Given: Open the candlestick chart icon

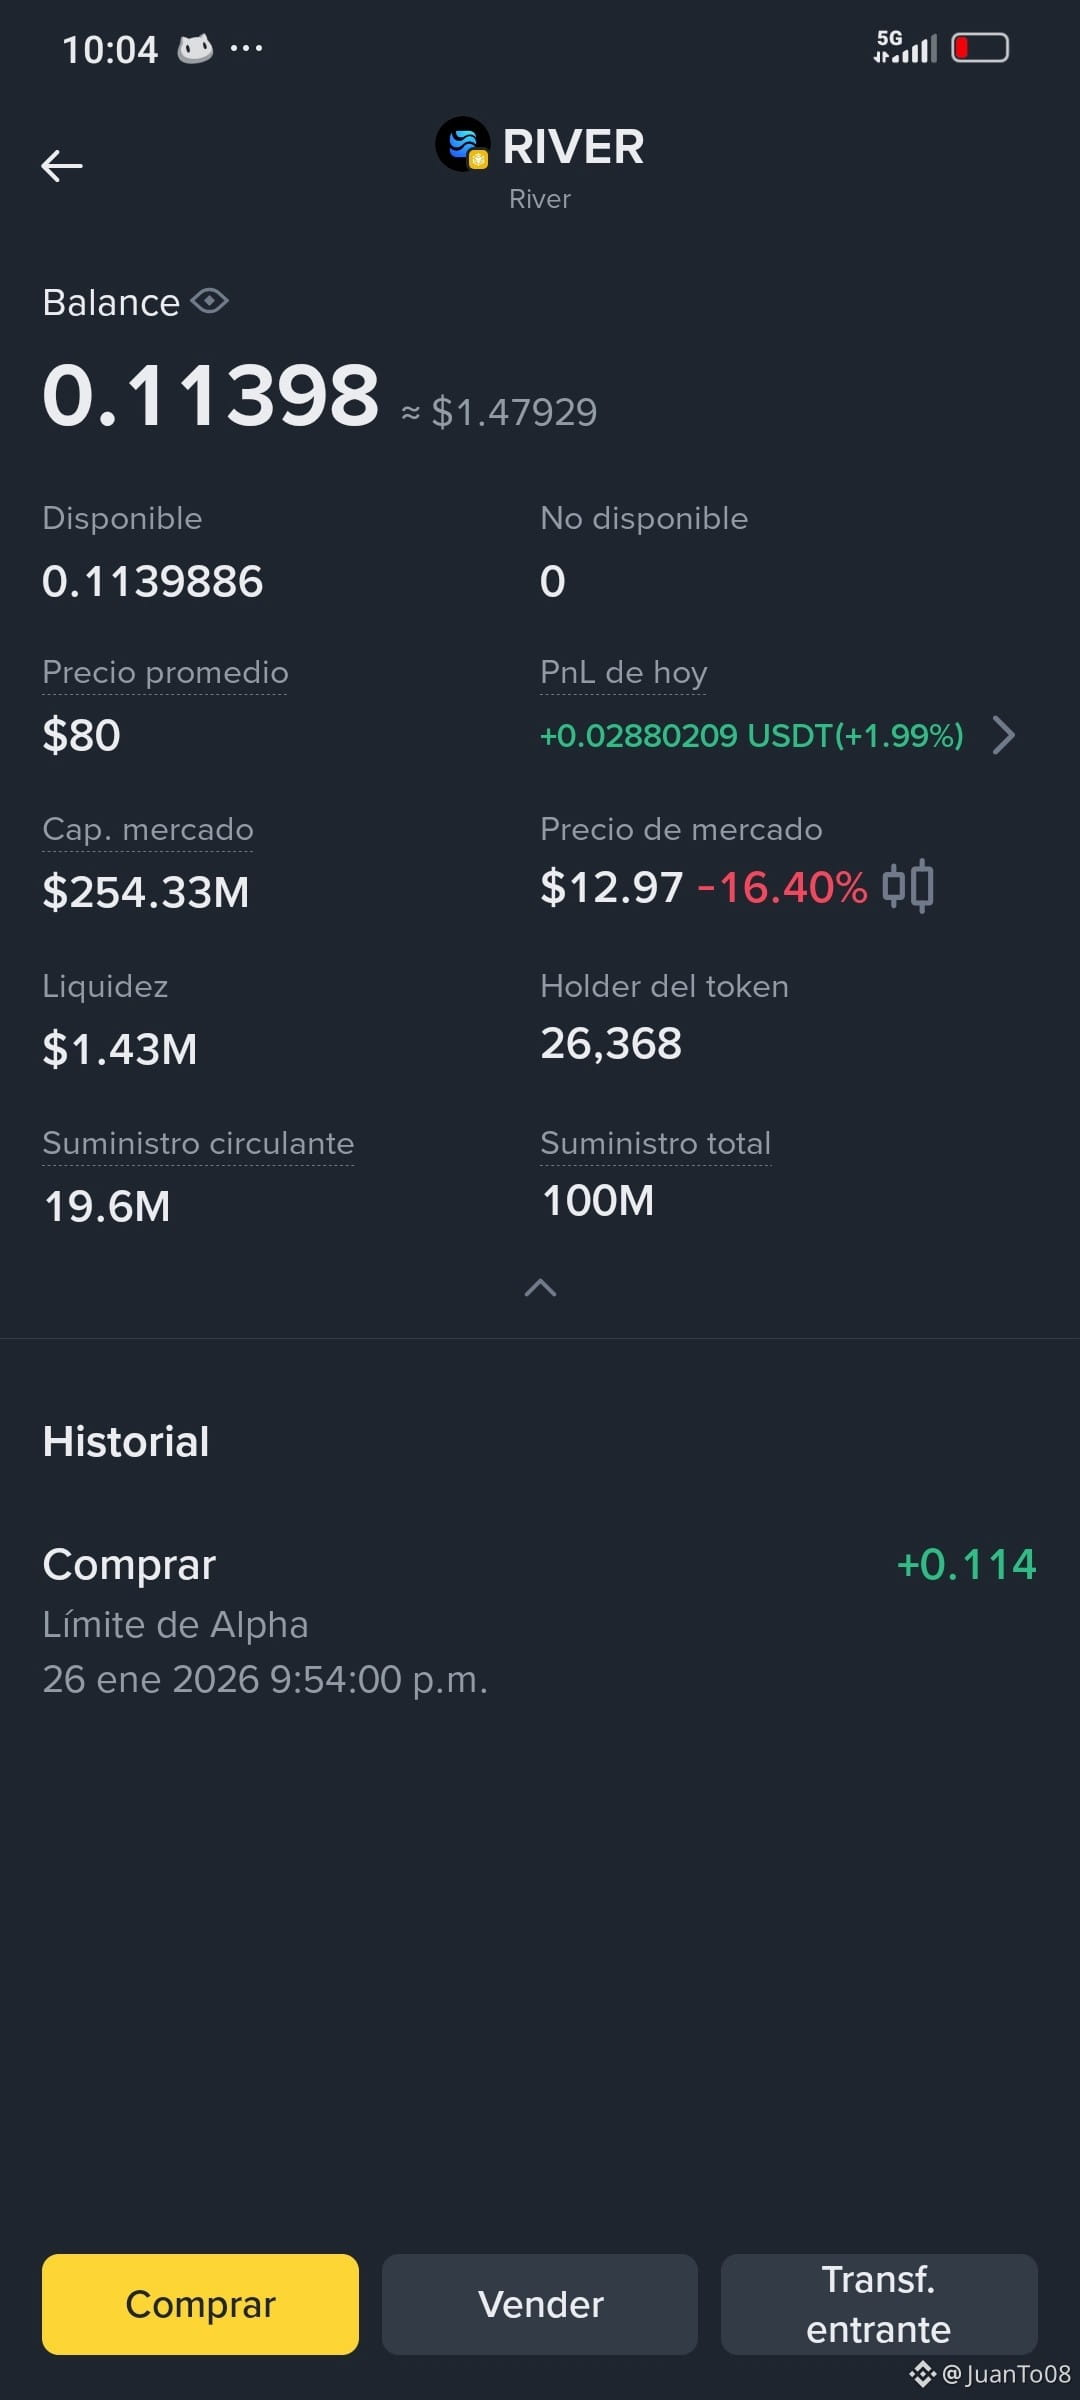Looking at the screenshot, I should tap(908, 886).
